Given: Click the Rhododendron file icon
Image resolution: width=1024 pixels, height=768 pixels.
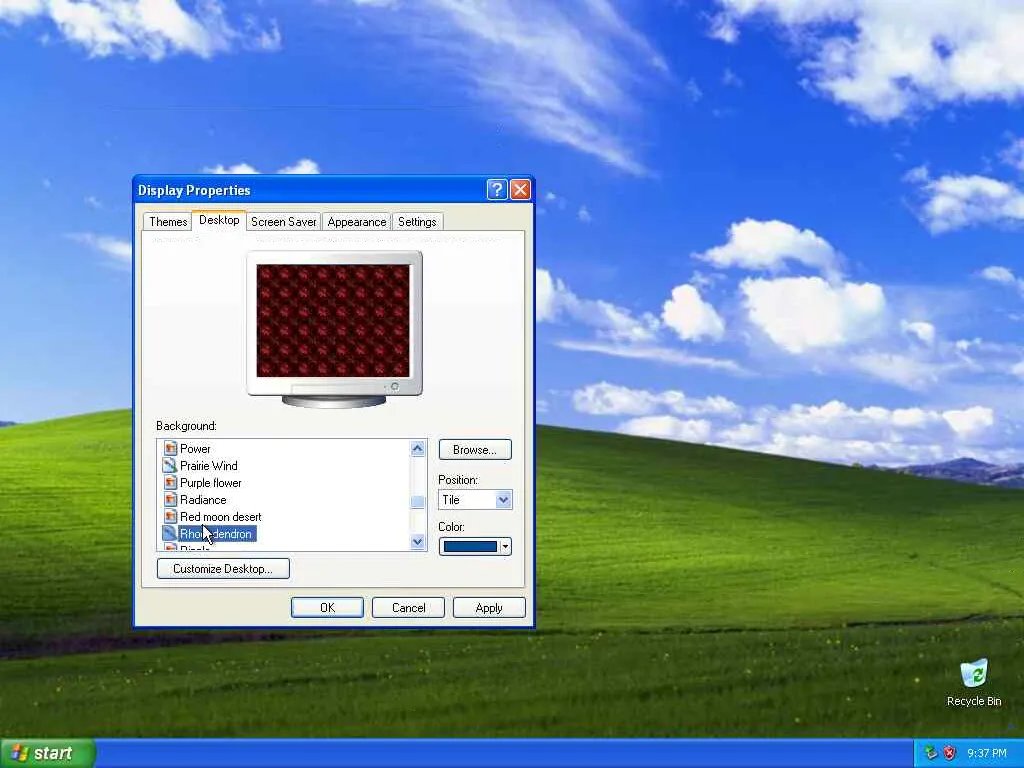Looking at the screenshot, I should [x=170, y=534].
